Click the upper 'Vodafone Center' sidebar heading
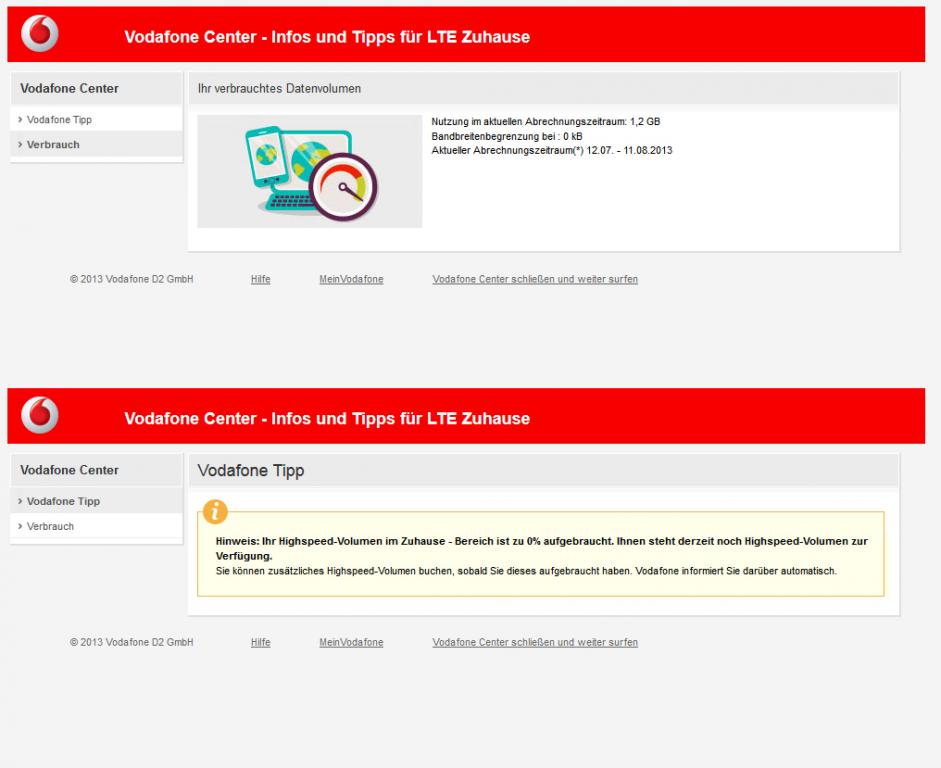Image resolution: width=941 pixels, height=768 pixels. tap(70, 88)
